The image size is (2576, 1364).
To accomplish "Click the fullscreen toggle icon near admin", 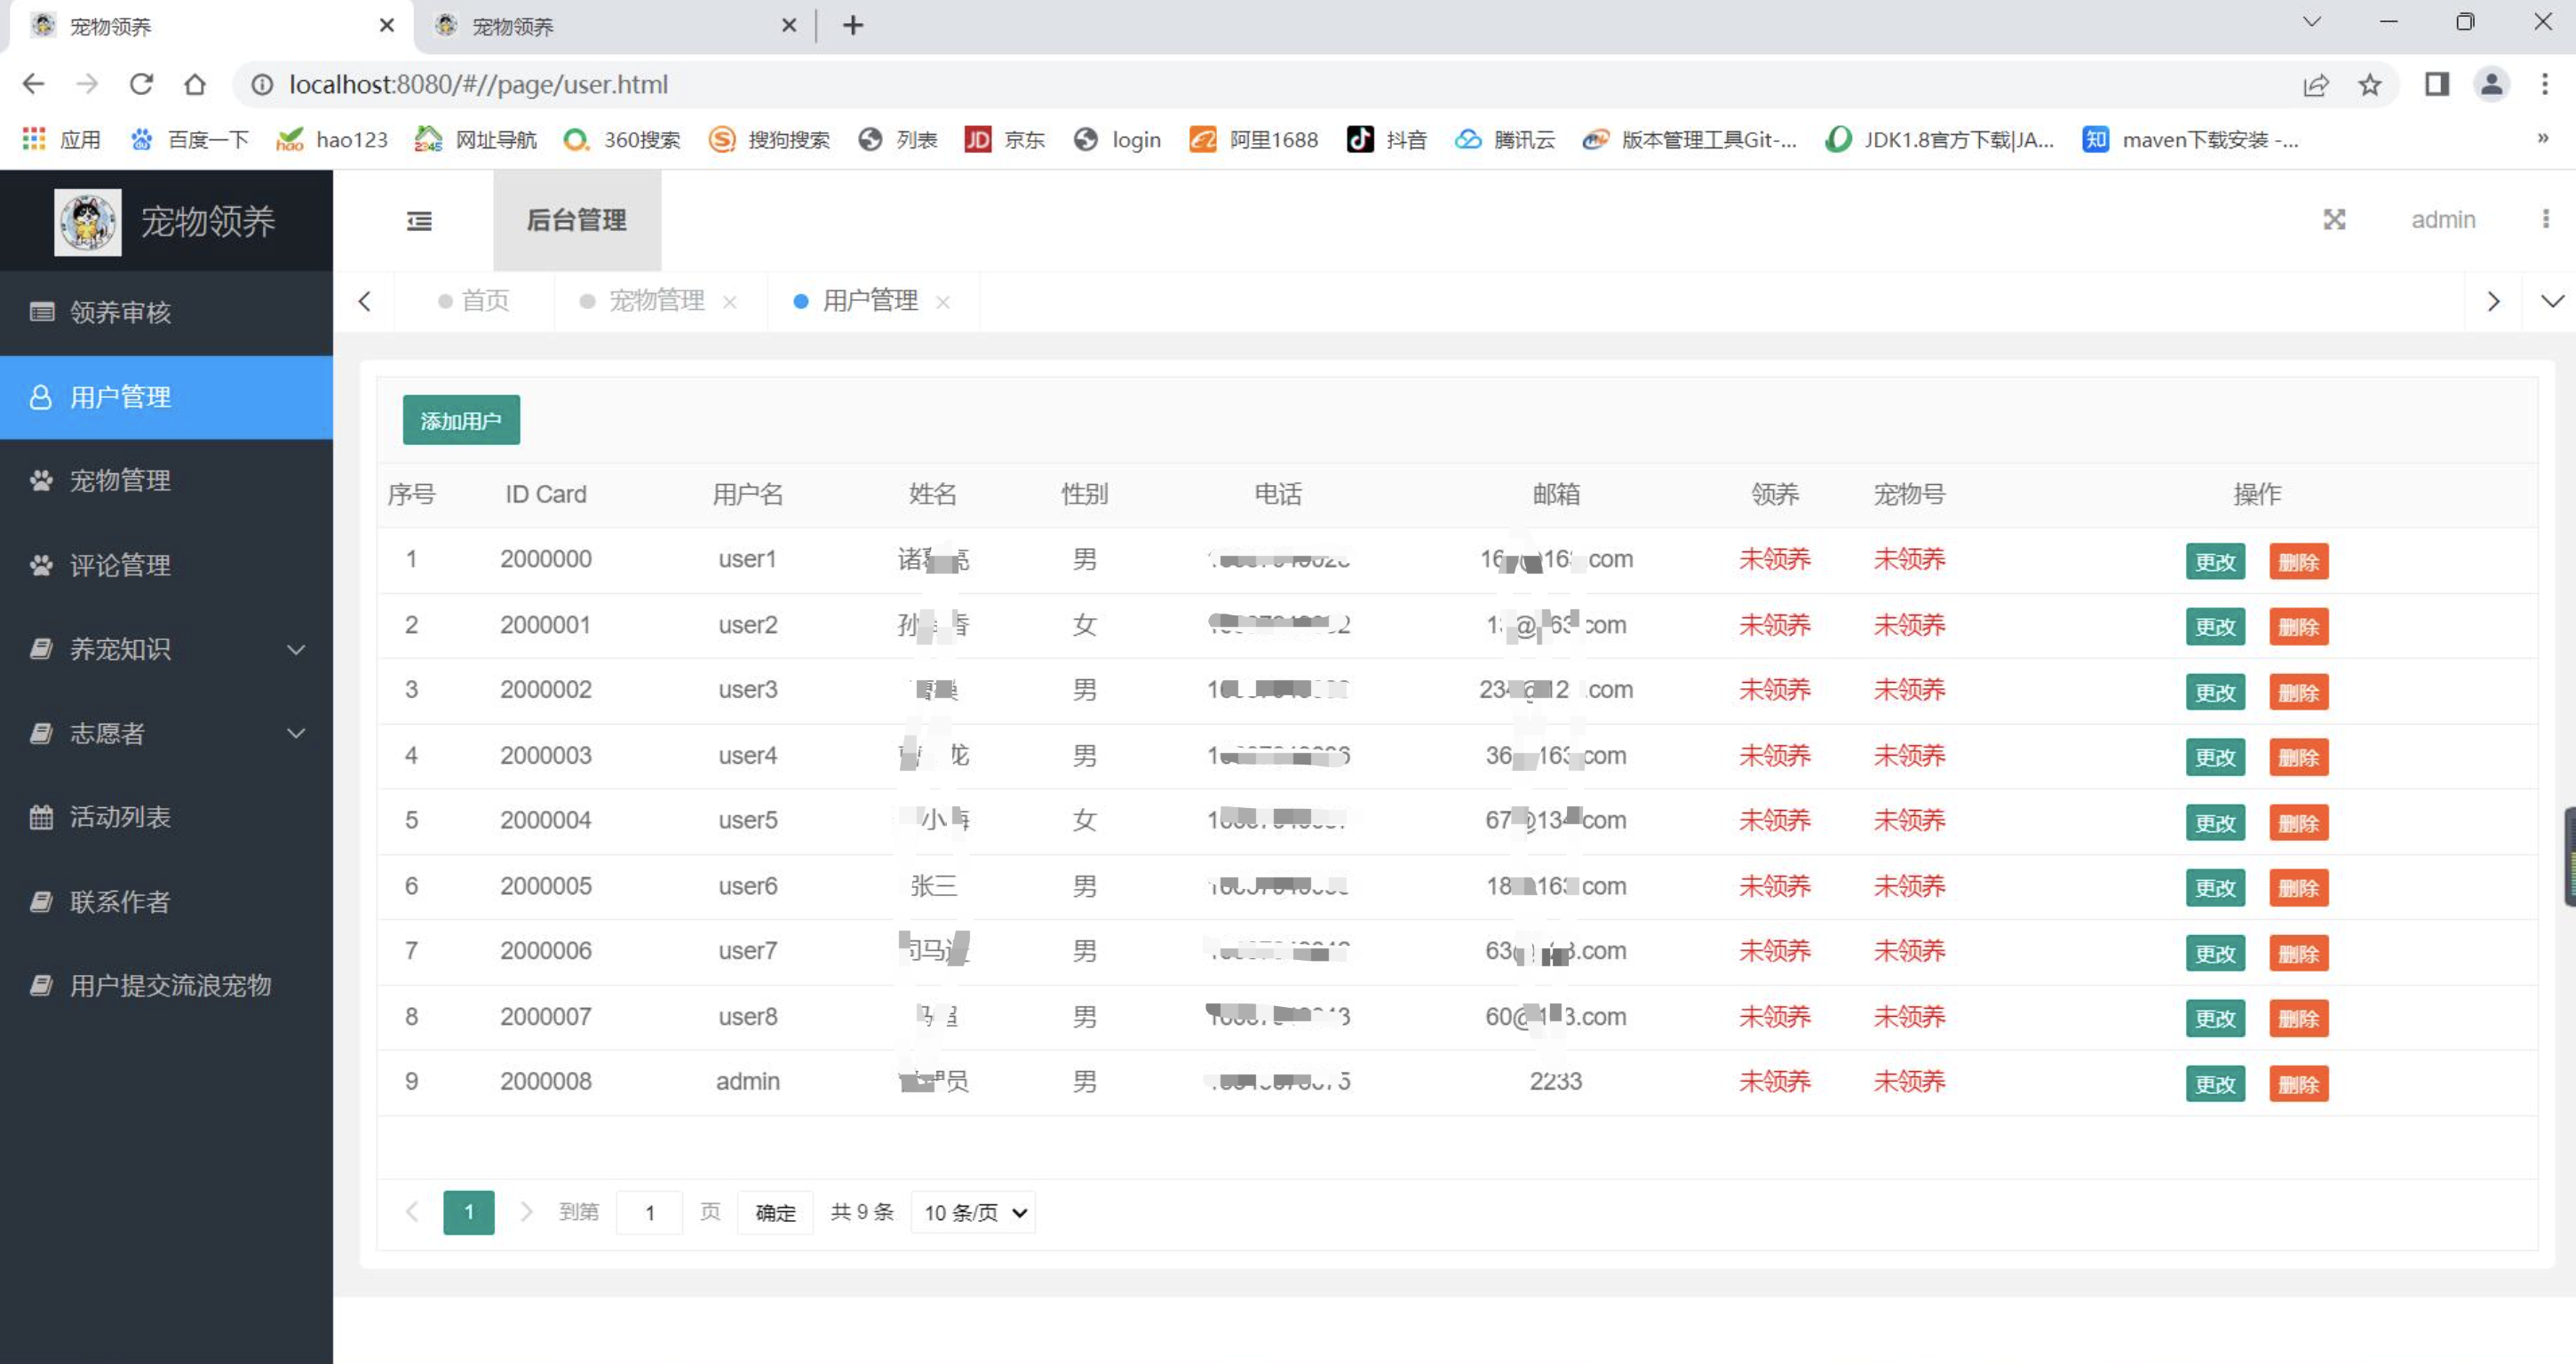I will 2334,220.
